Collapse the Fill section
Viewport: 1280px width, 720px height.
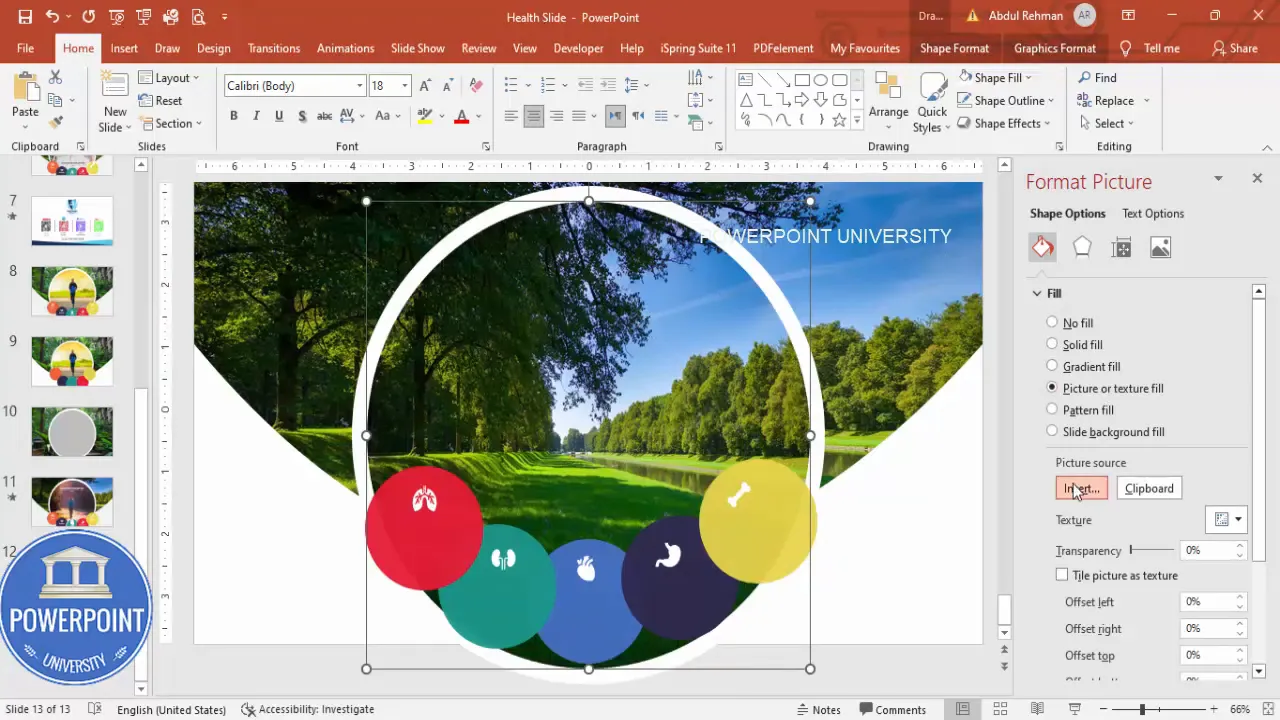tap(1037, 293)
